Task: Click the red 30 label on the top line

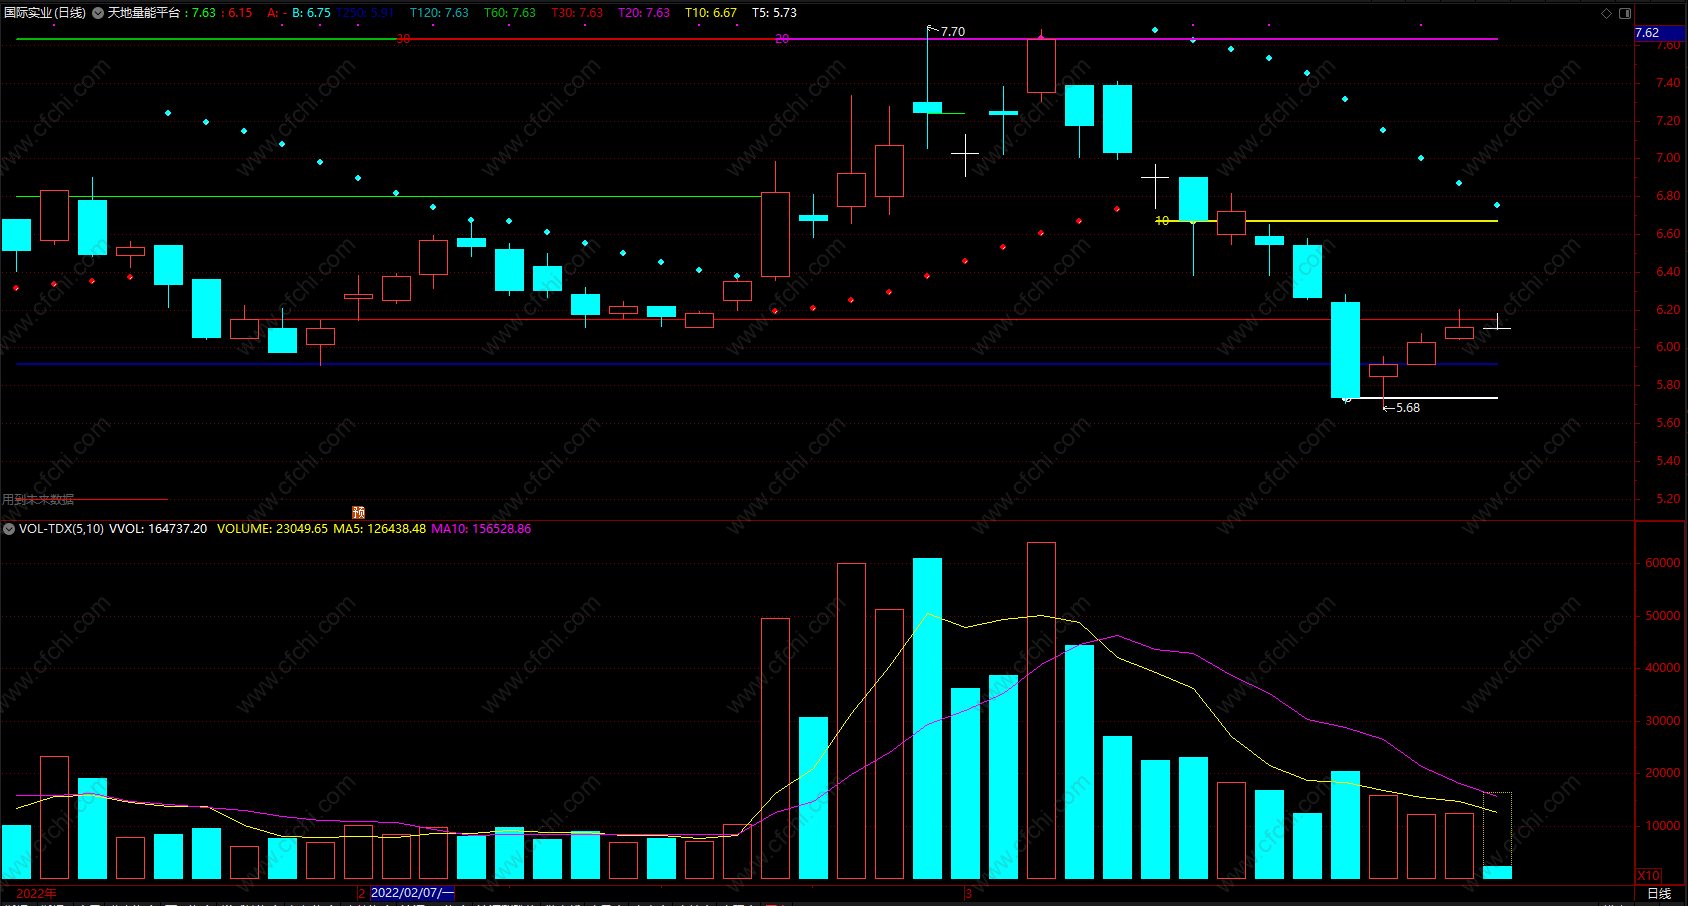Action: click(403, 39)
